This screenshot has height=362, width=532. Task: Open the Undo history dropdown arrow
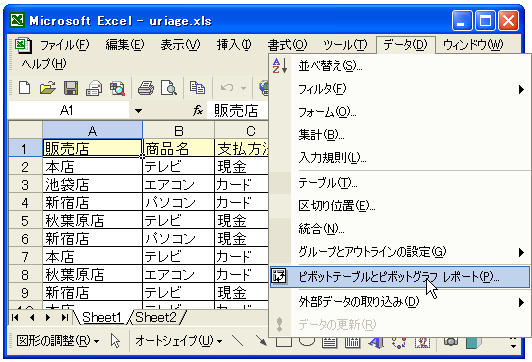pos(243,88)
